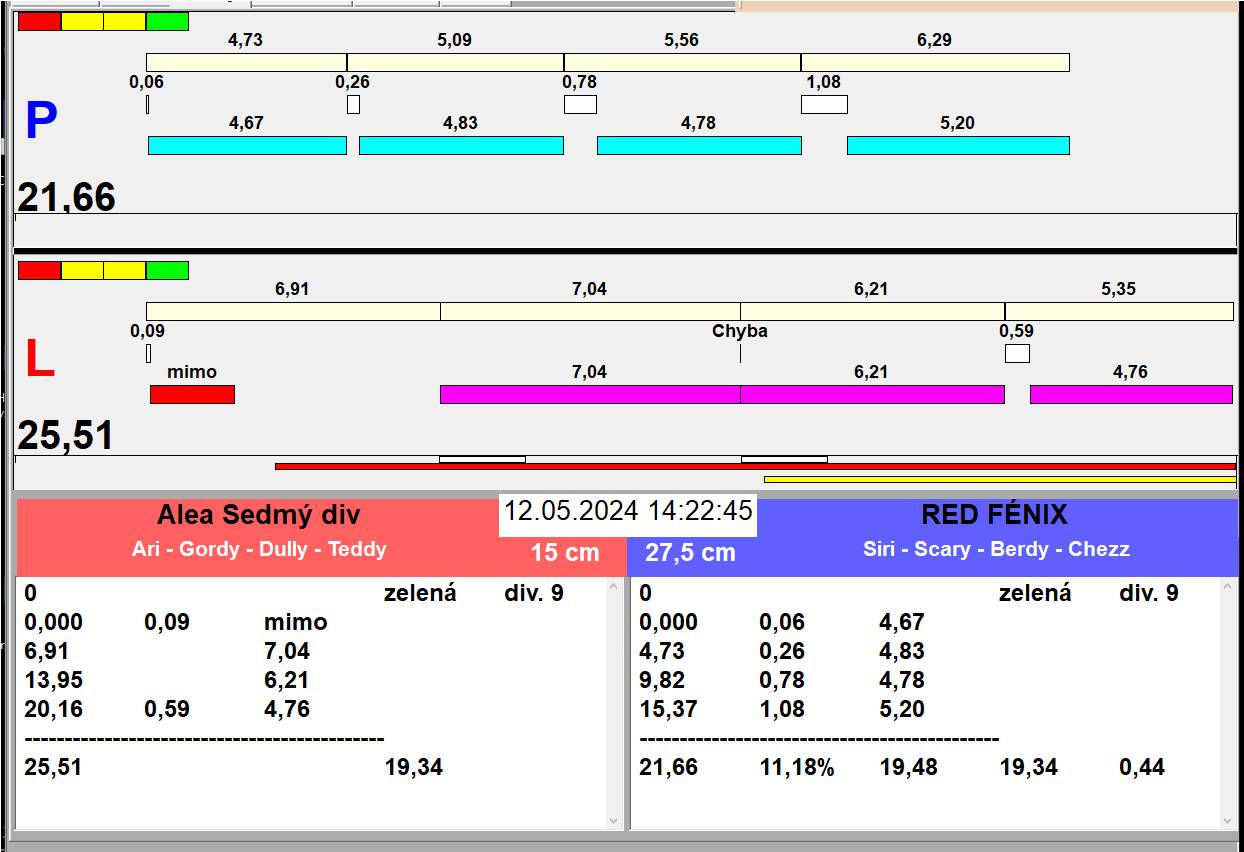The height and width of the screenshot is (852, 1244).
Task: Click the green start light in lane P
Action: click(x=167, y=21)
